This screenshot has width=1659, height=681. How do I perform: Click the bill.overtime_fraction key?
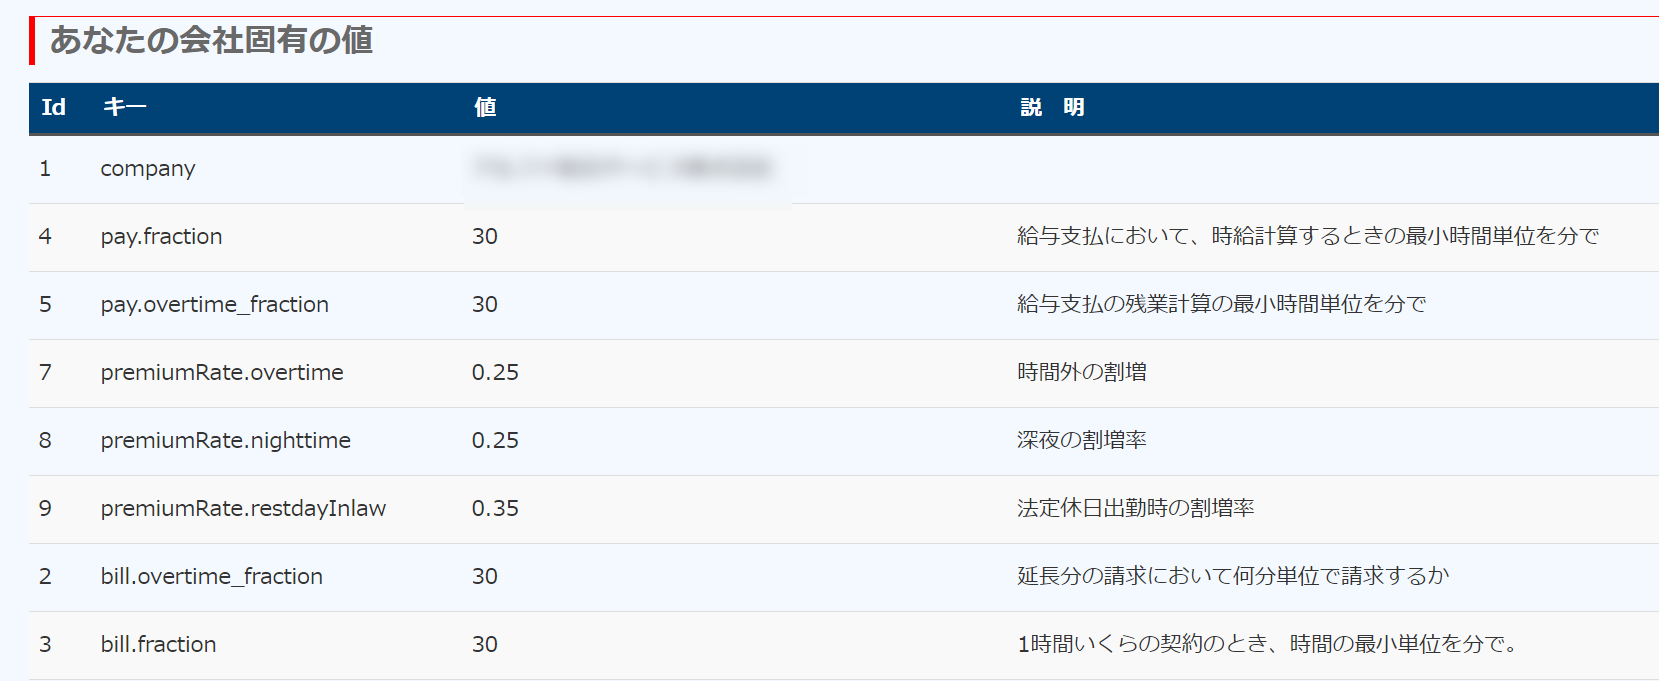point(211,577)
